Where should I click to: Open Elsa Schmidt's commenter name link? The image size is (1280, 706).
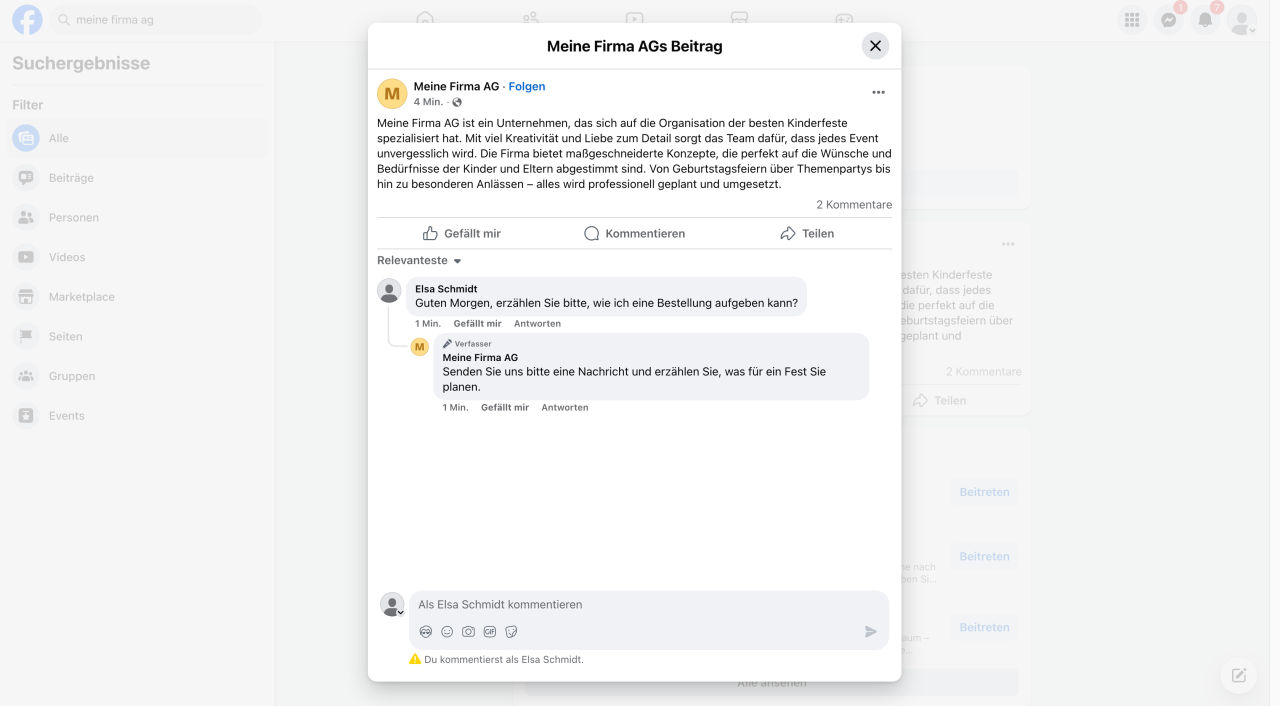446,289
